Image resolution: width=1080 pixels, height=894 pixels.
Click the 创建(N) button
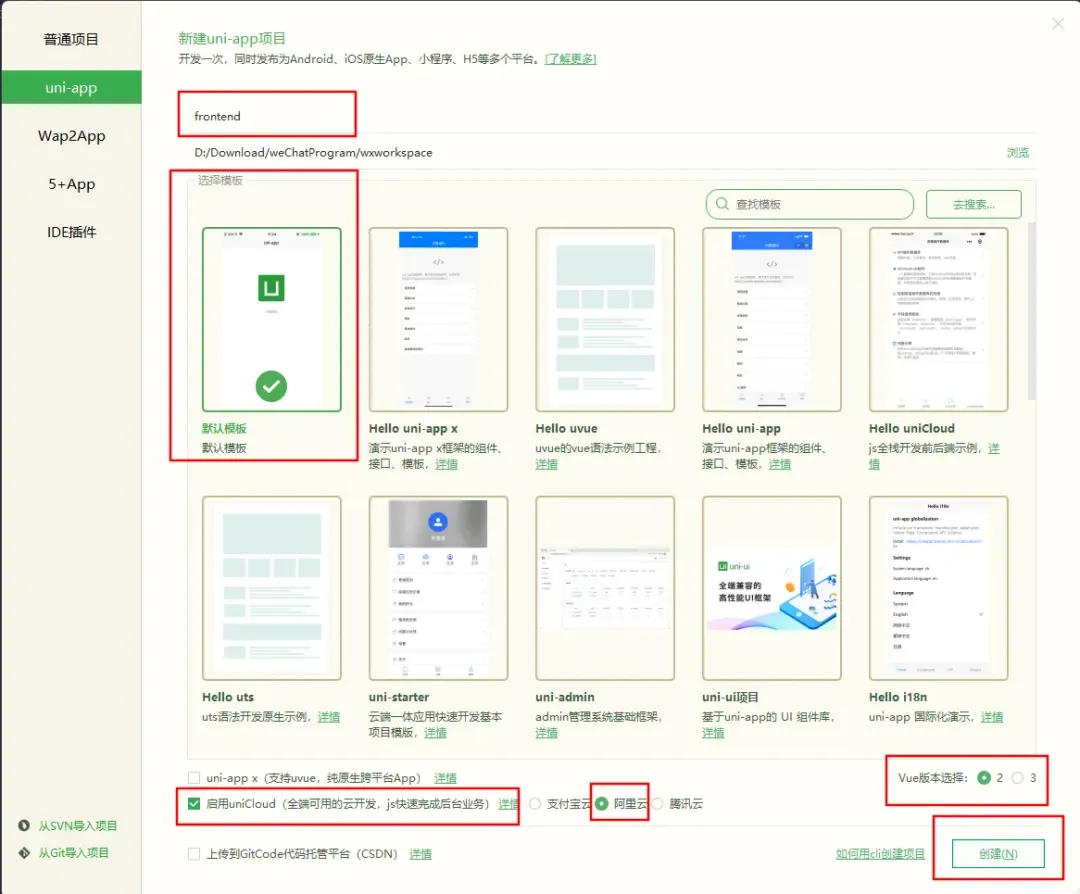coord(998,854)
